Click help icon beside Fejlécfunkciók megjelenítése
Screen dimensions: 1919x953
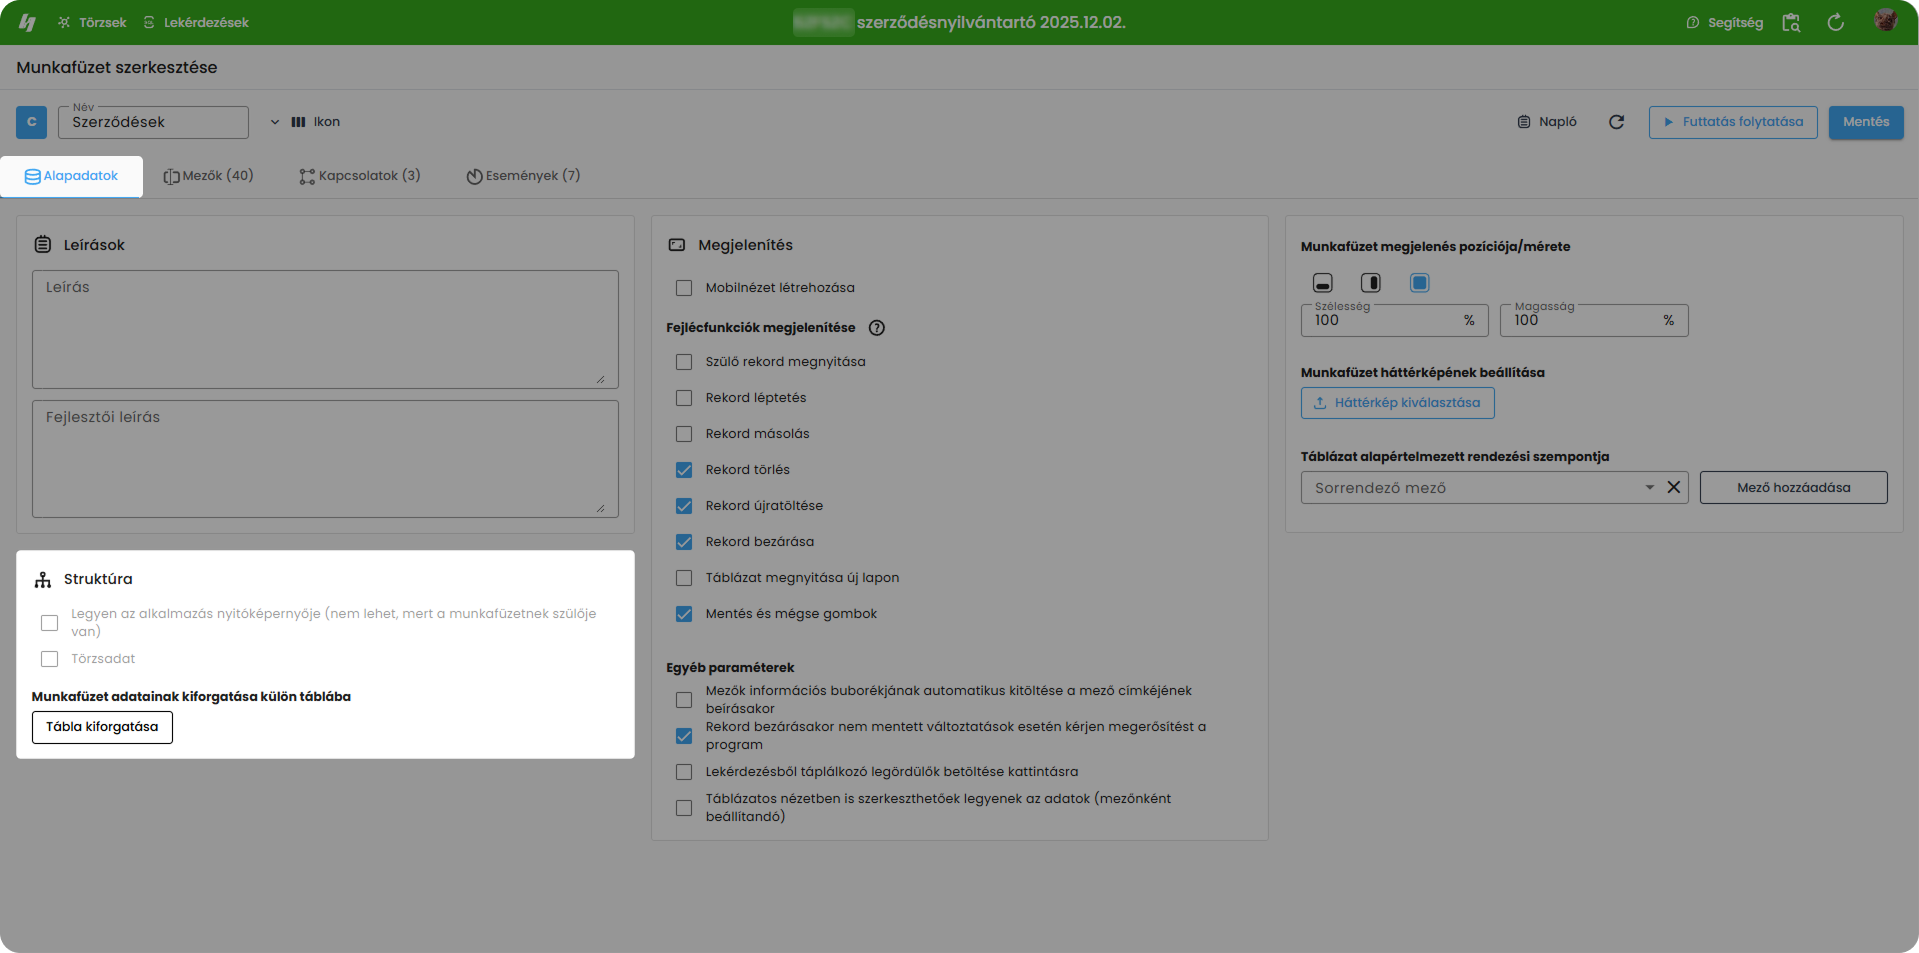877,328
